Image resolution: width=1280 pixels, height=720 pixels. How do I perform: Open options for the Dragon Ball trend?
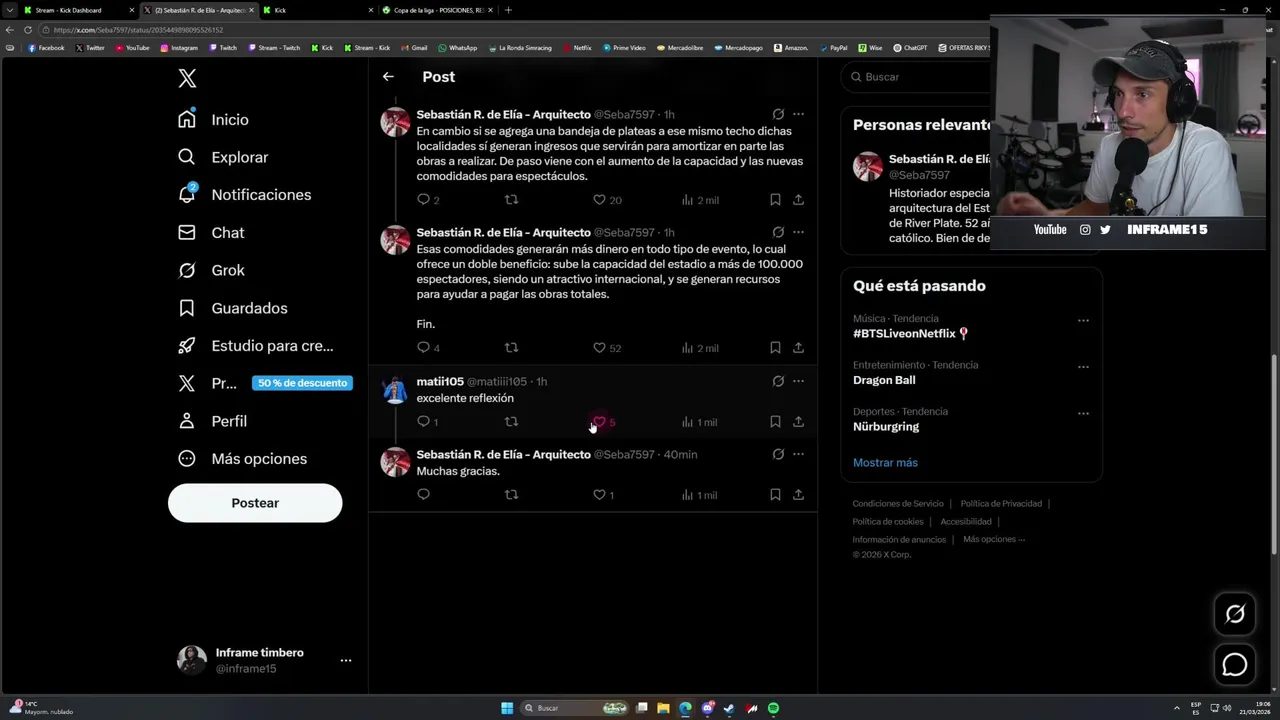pos(1083,367)
